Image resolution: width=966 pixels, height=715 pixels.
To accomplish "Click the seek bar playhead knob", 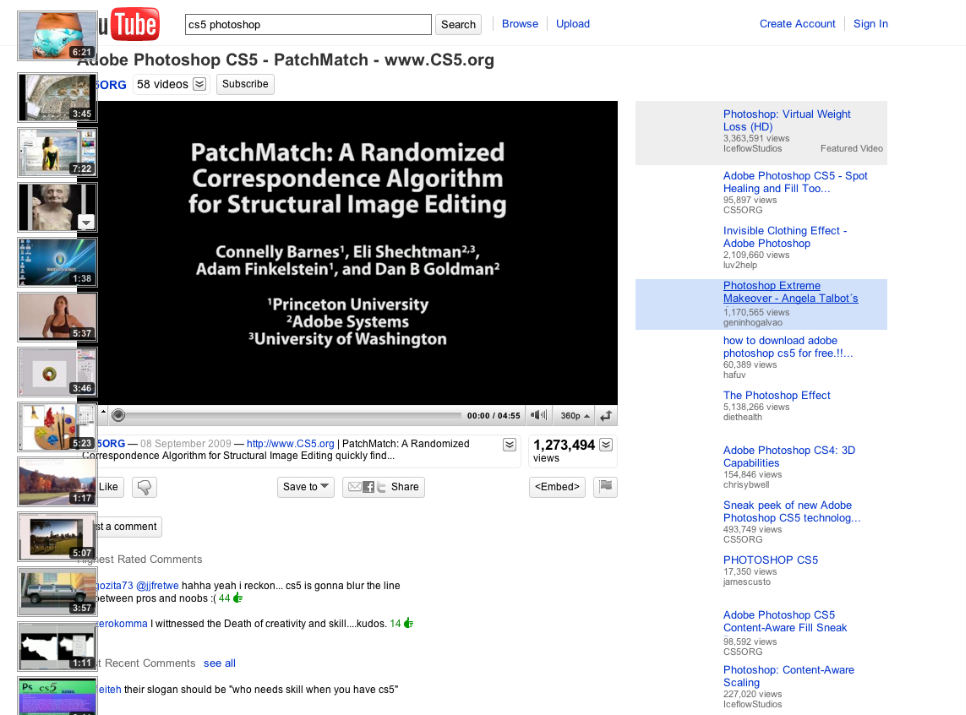I will click(x=118, y=415).
